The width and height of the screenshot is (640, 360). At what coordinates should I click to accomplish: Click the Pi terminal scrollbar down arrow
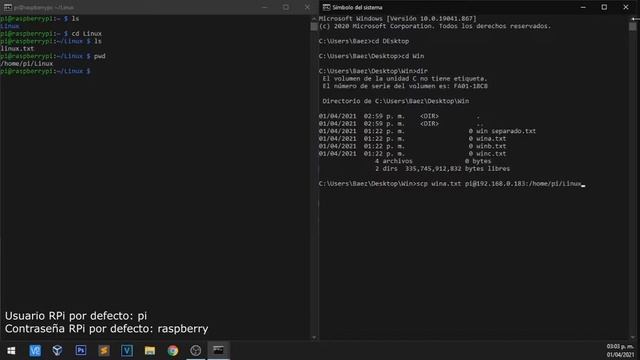(314, 337)
